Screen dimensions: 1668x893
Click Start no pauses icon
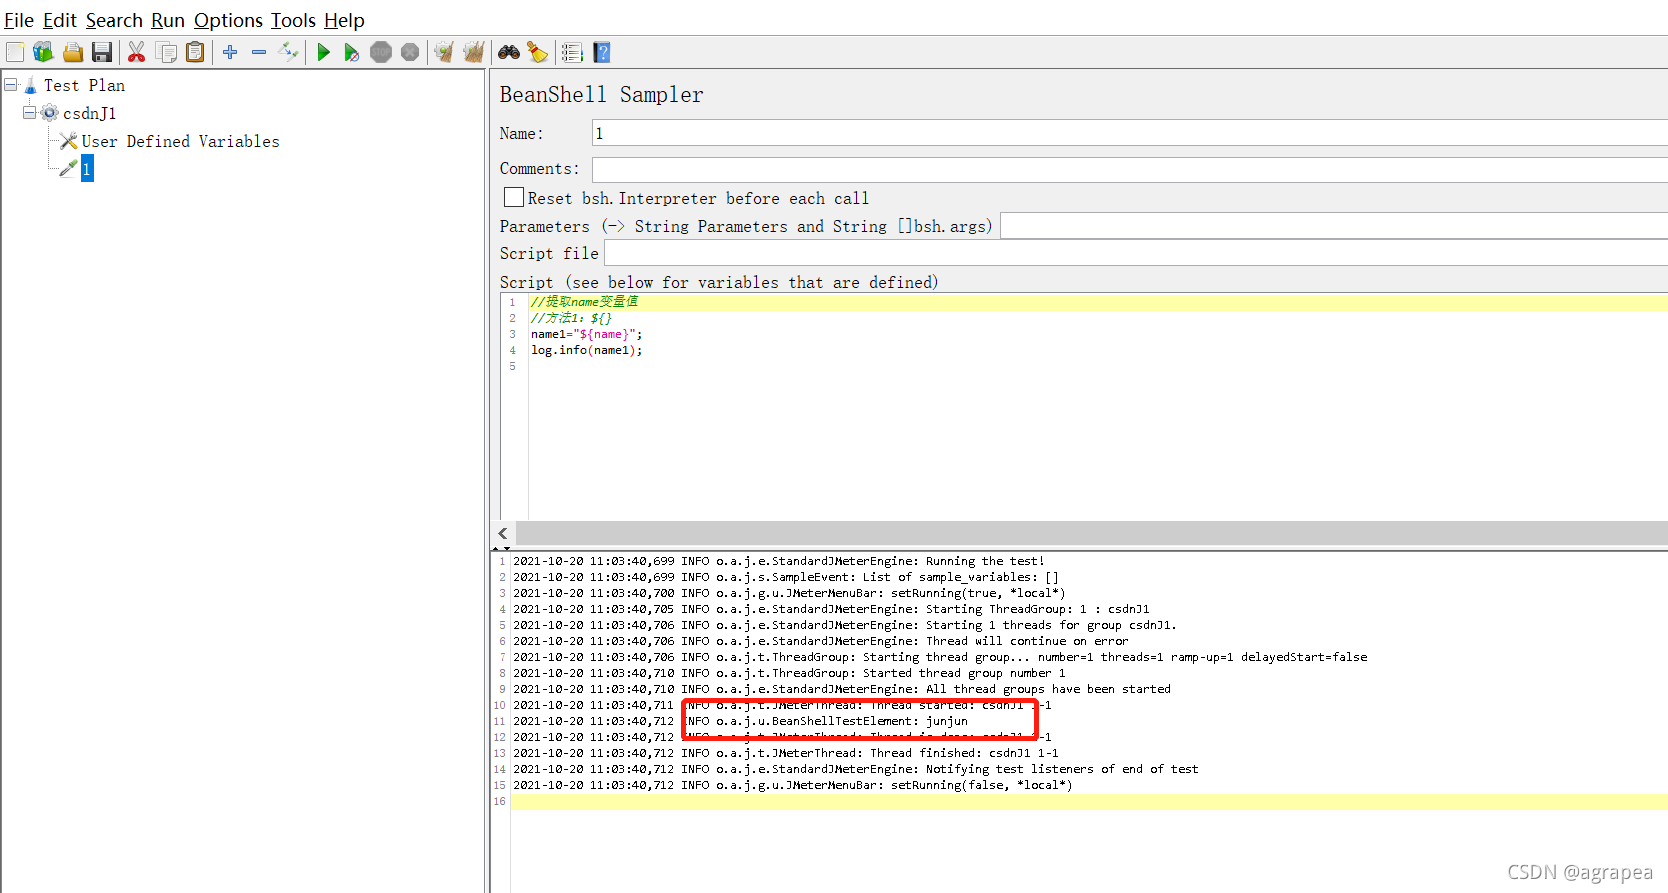point(352,52)
